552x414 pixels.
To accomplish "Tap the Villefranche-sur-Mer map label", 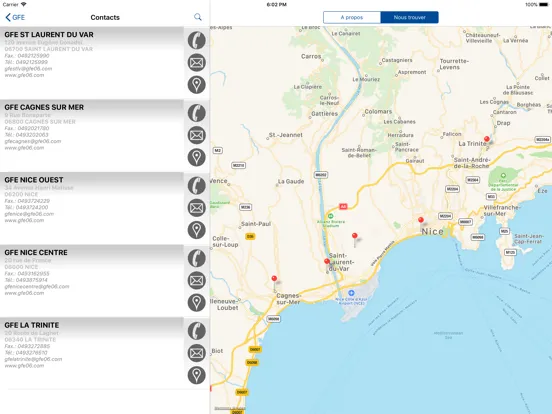I will tap(501, 211).
